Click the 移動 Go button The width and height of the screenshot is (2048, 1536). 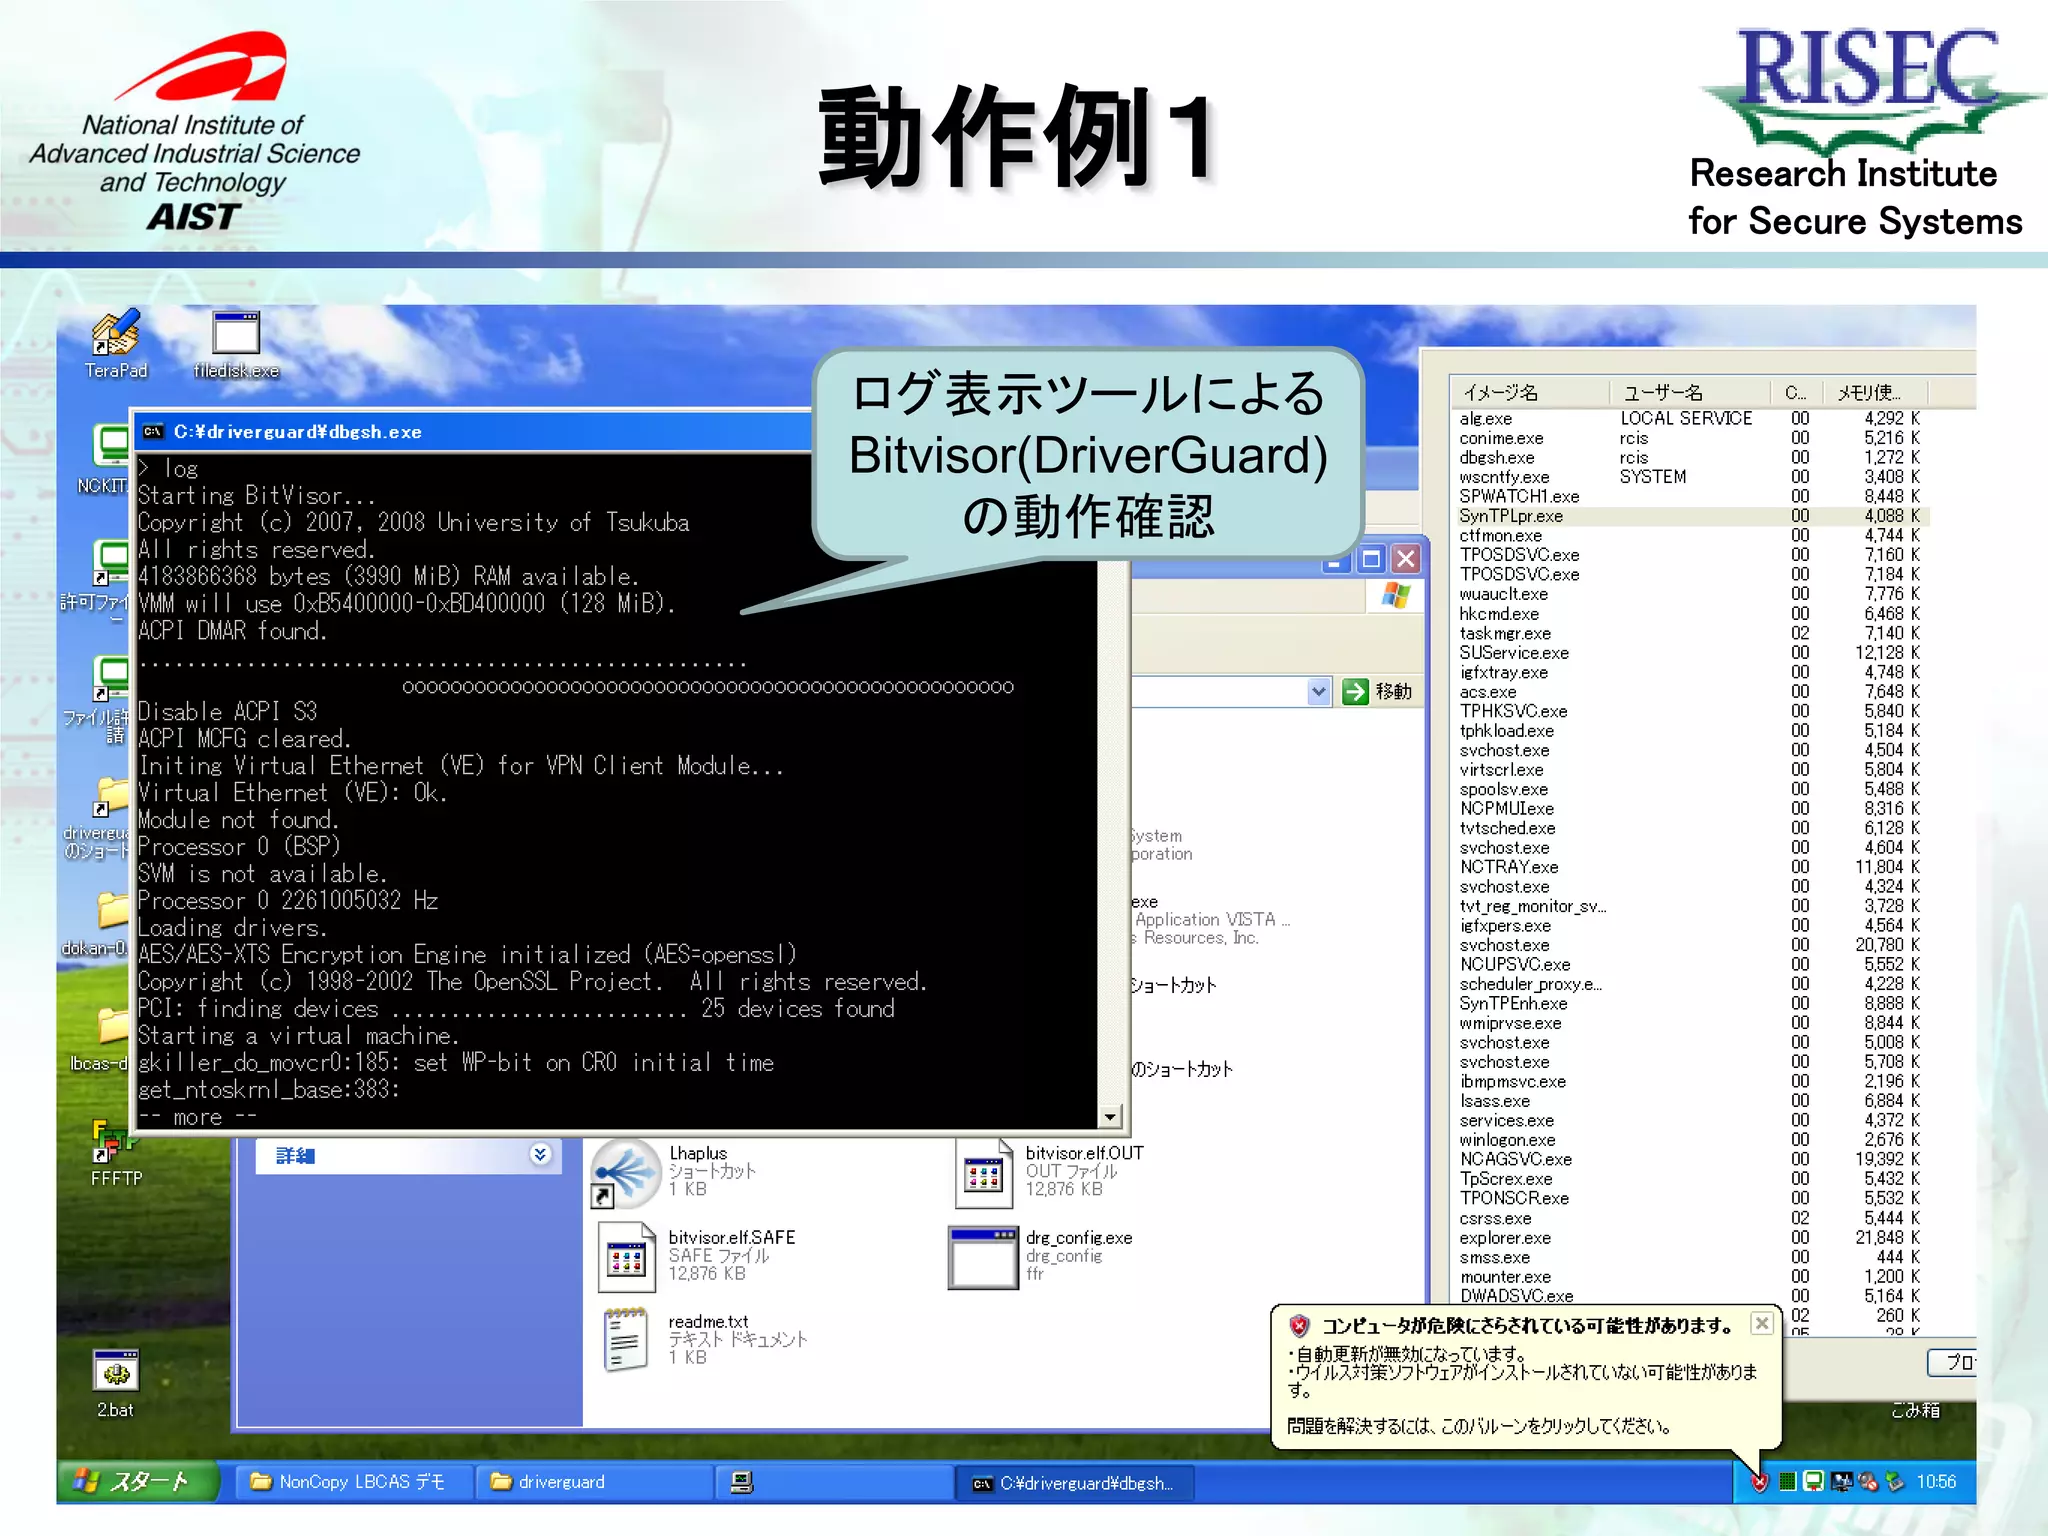click(1378, 691)
